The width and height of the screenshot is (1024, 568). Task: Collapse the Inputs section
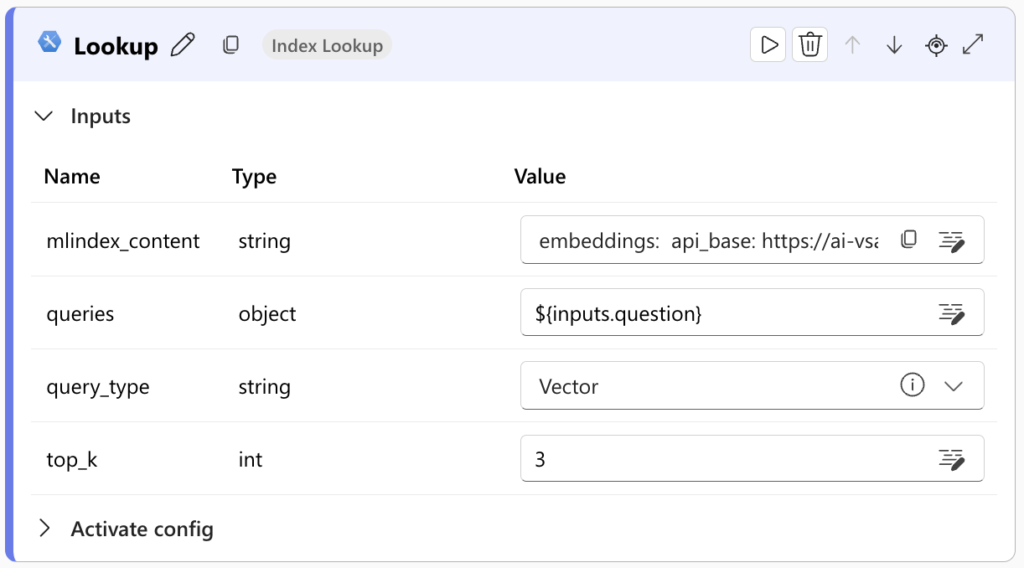[x=44, y=116]
